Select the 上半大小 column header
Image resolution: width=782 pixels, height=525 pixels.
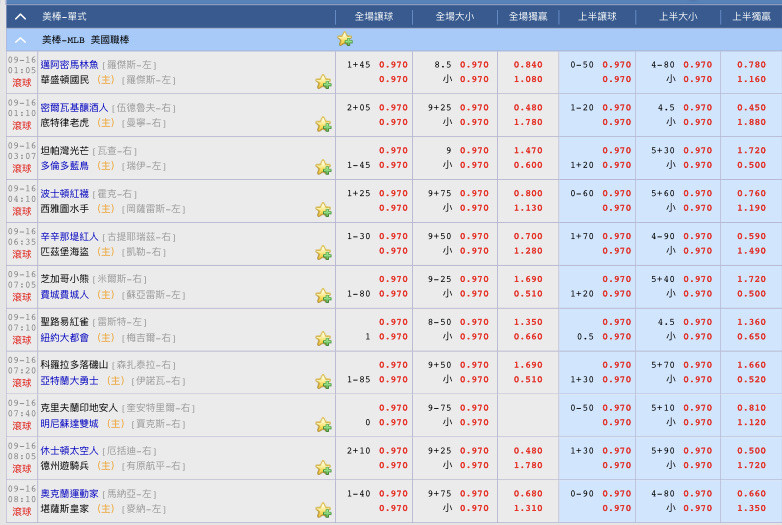[678, 16]
